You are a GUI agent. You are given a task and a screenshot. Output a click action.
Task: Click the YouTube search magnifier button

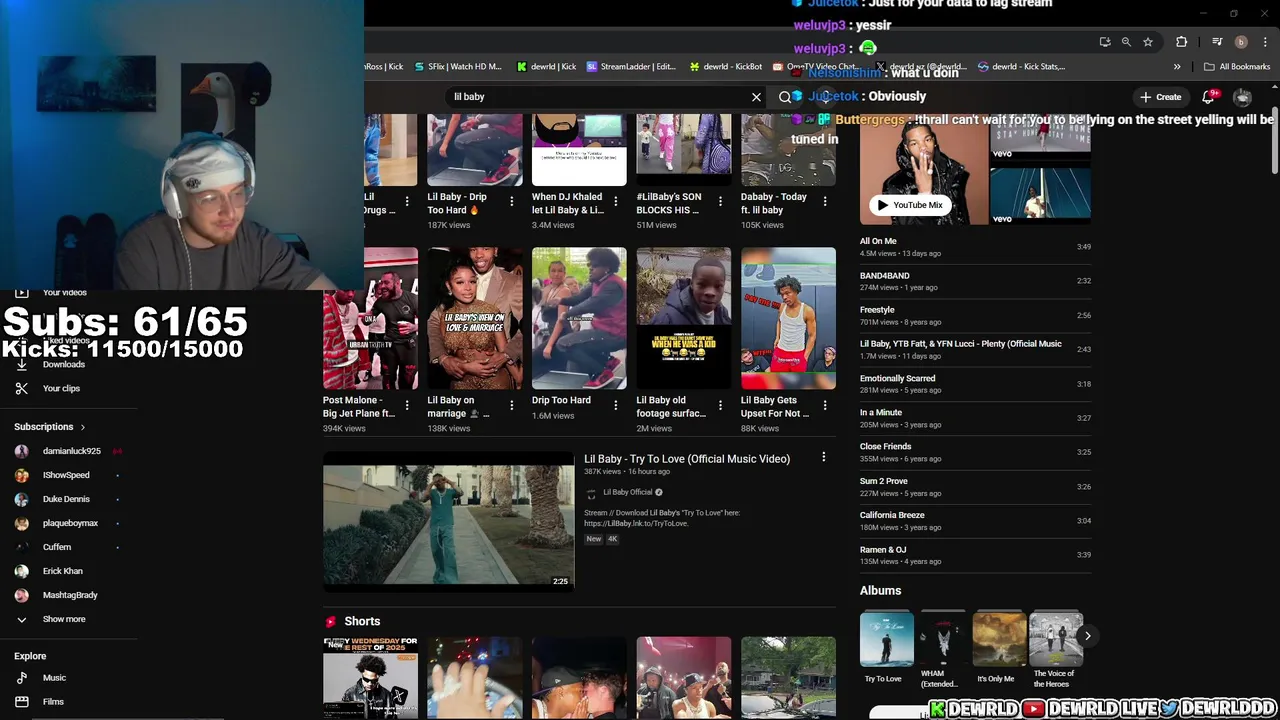tap(785, 97)
